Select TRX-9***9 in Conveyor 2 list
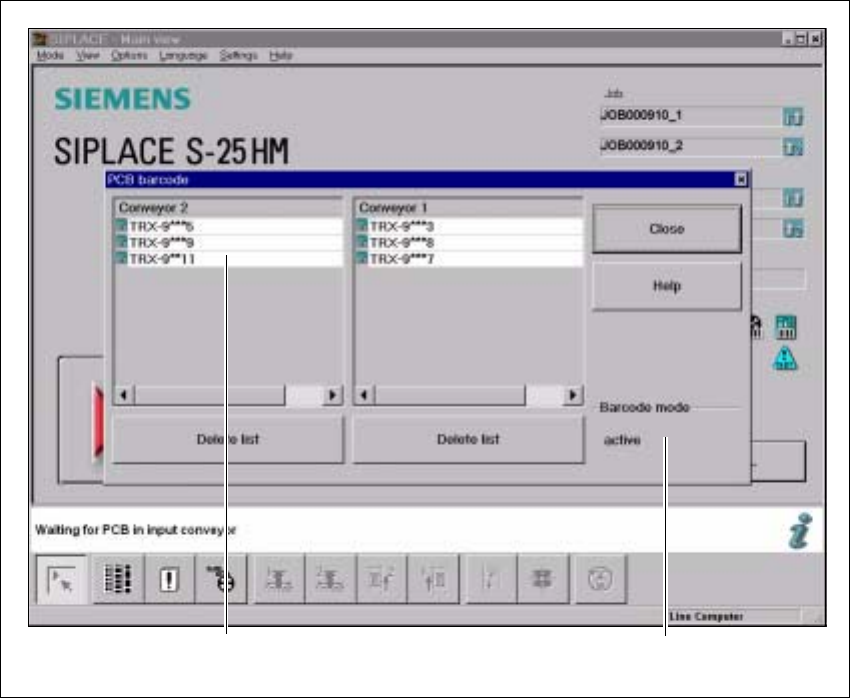Image resolution: width=850 pixels, height=698 pixels. pos(229,242)
